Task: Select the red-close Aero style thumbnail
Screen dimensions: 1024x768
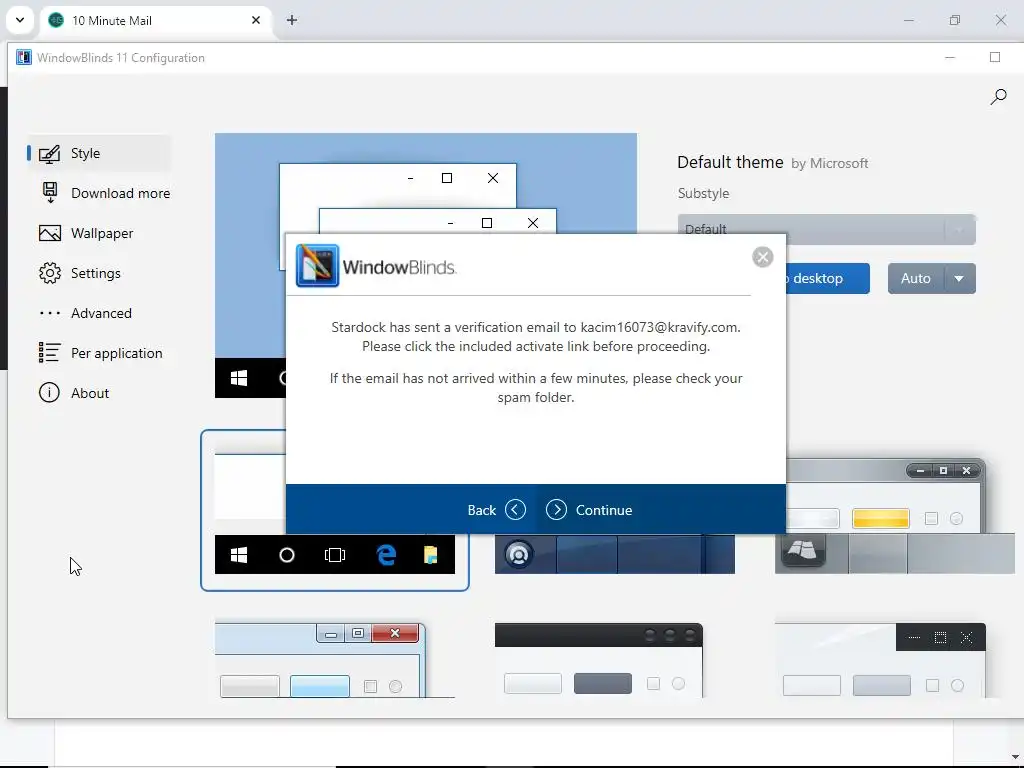Action: pyautogui.click(x=334, y=660)
